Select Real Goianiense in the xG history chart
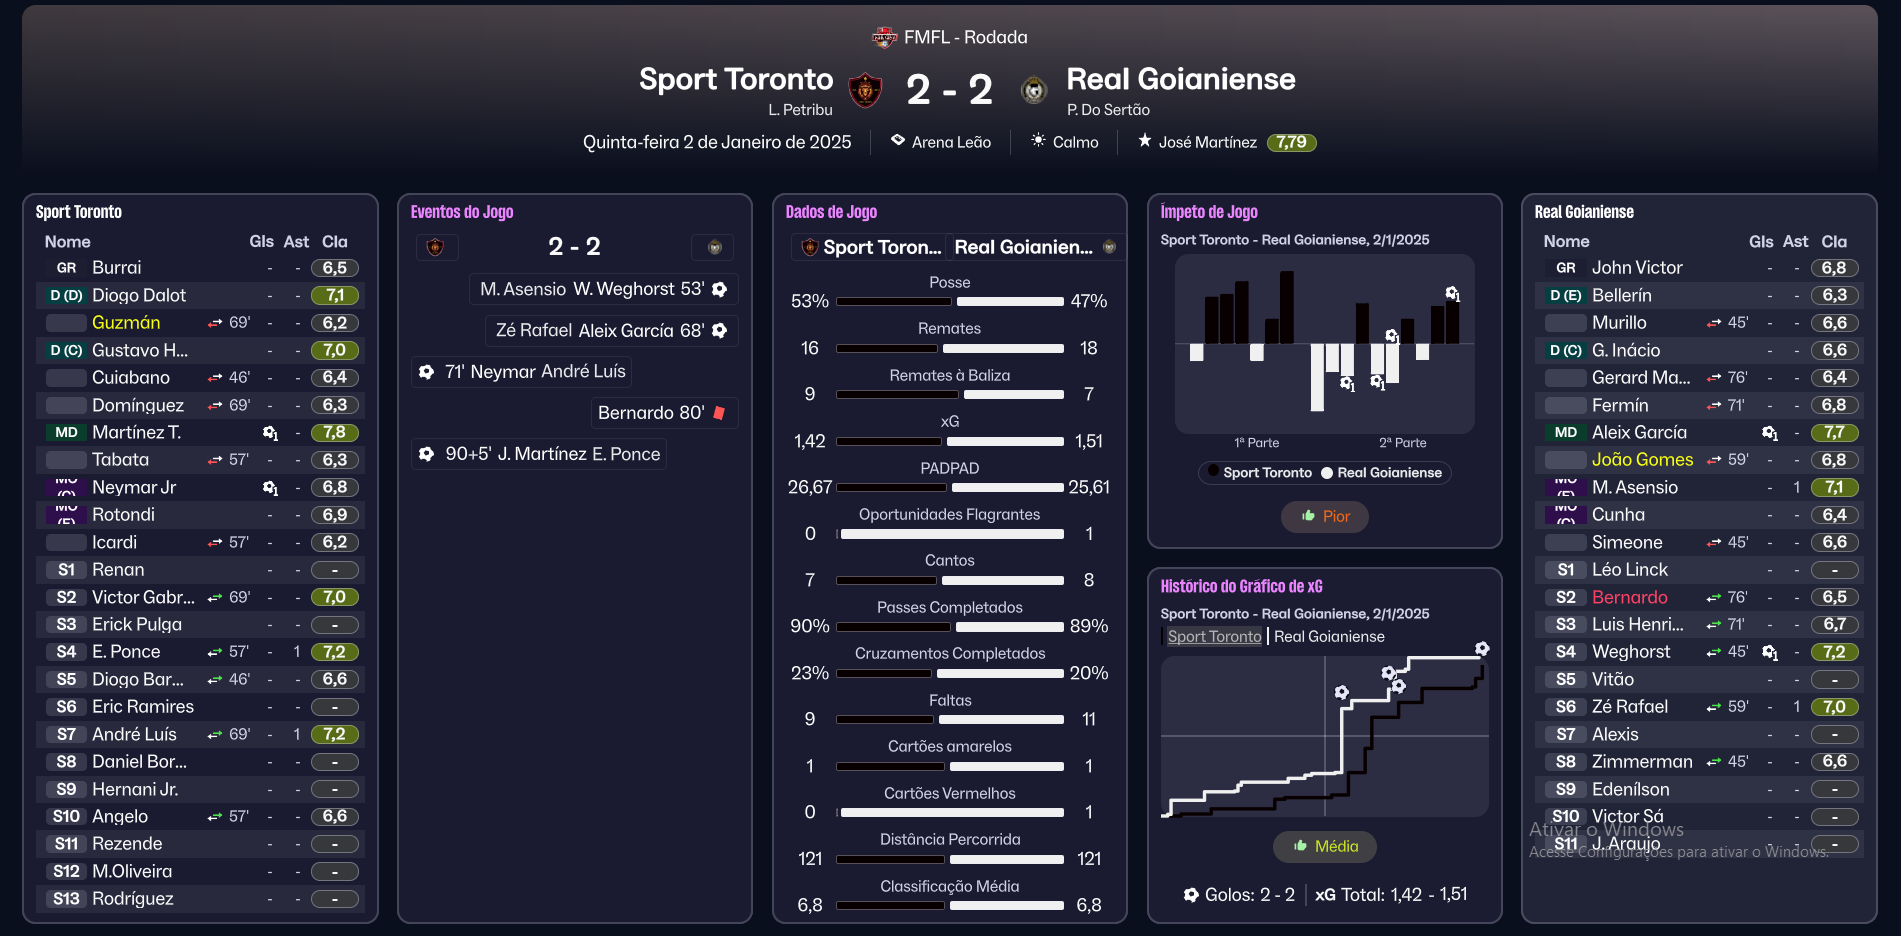This screenshot has height=936, width=1901. tap(1329, 637)
